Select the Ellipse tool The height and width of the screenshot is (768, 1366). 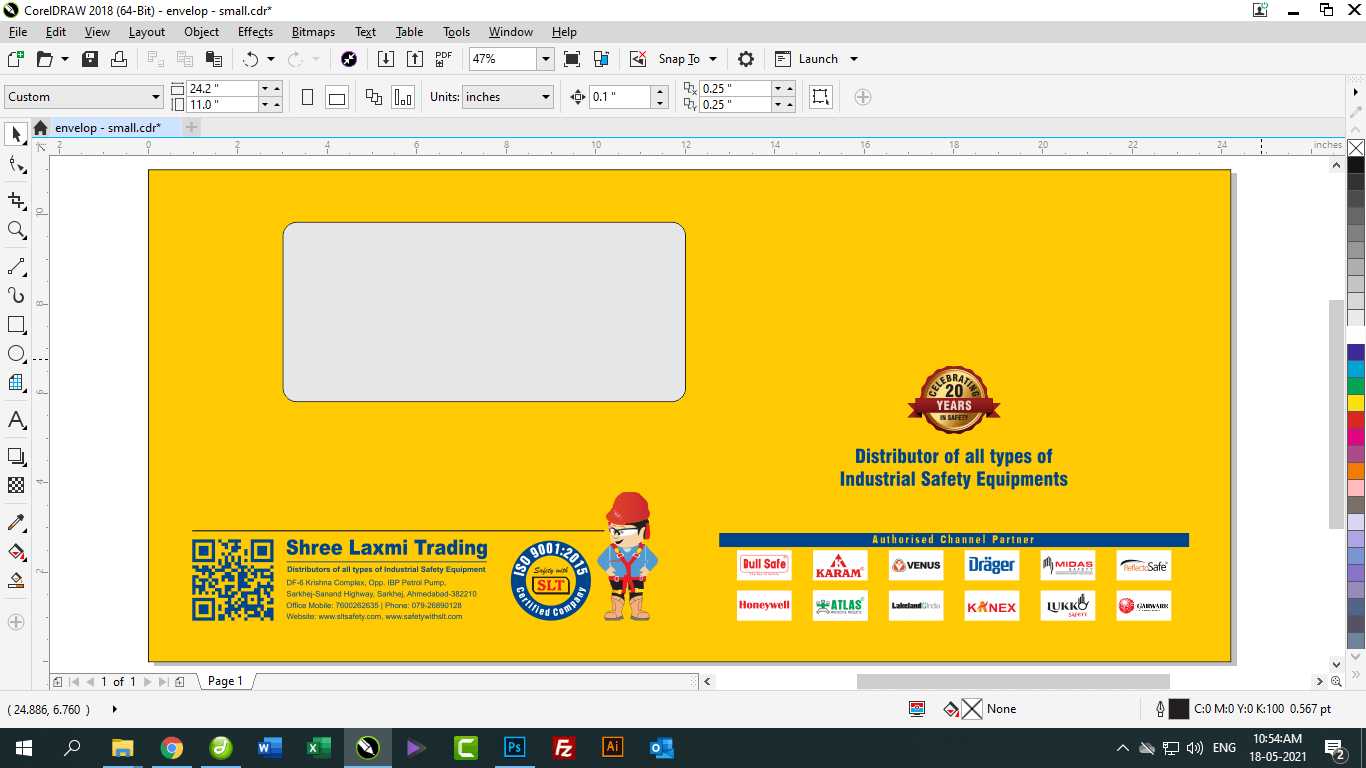click(x=16, y=354)
